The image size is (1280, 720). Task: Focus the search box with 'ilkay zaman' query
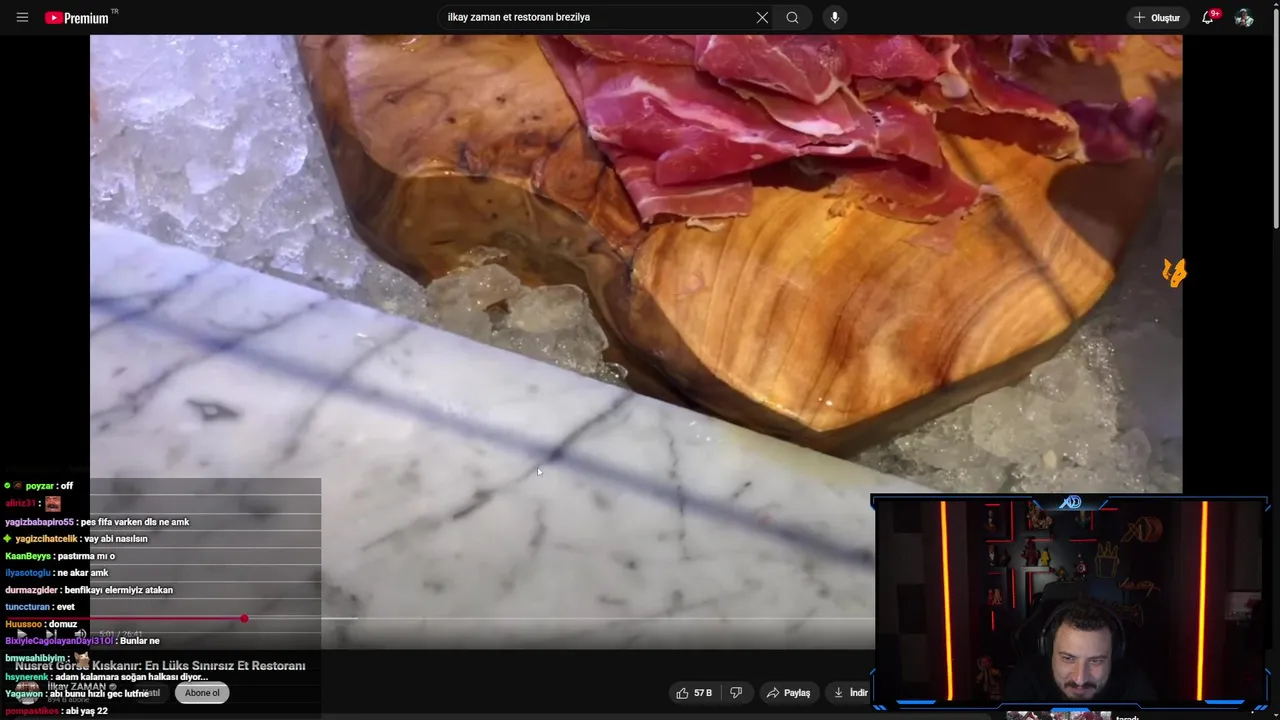coord(595,17)
